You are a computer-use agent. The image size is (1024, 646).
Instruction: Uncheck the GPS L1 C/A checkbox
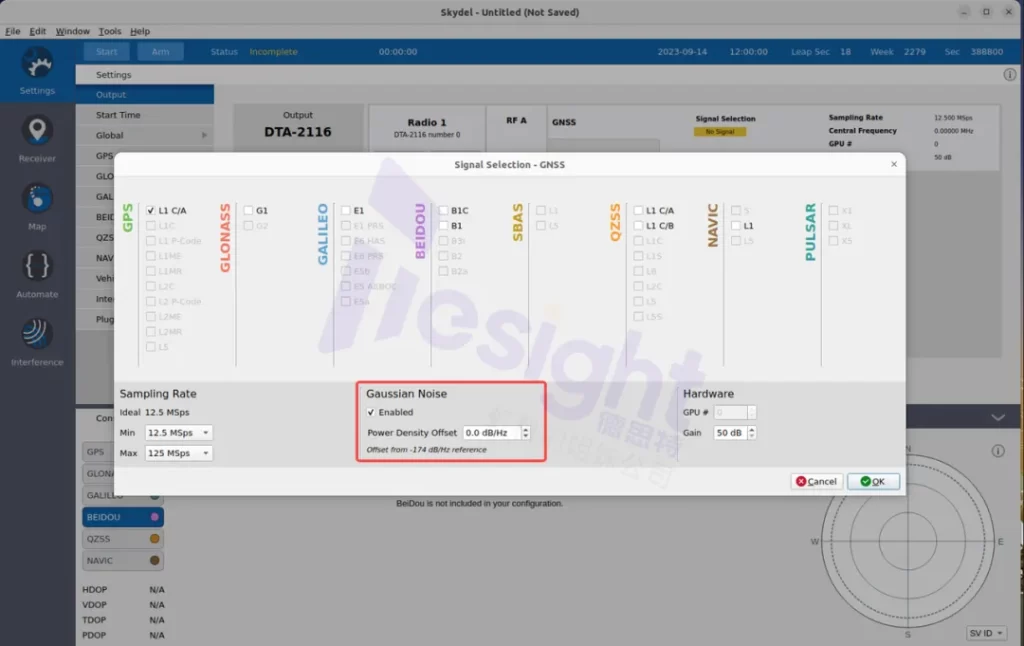(x=151, y=211)
